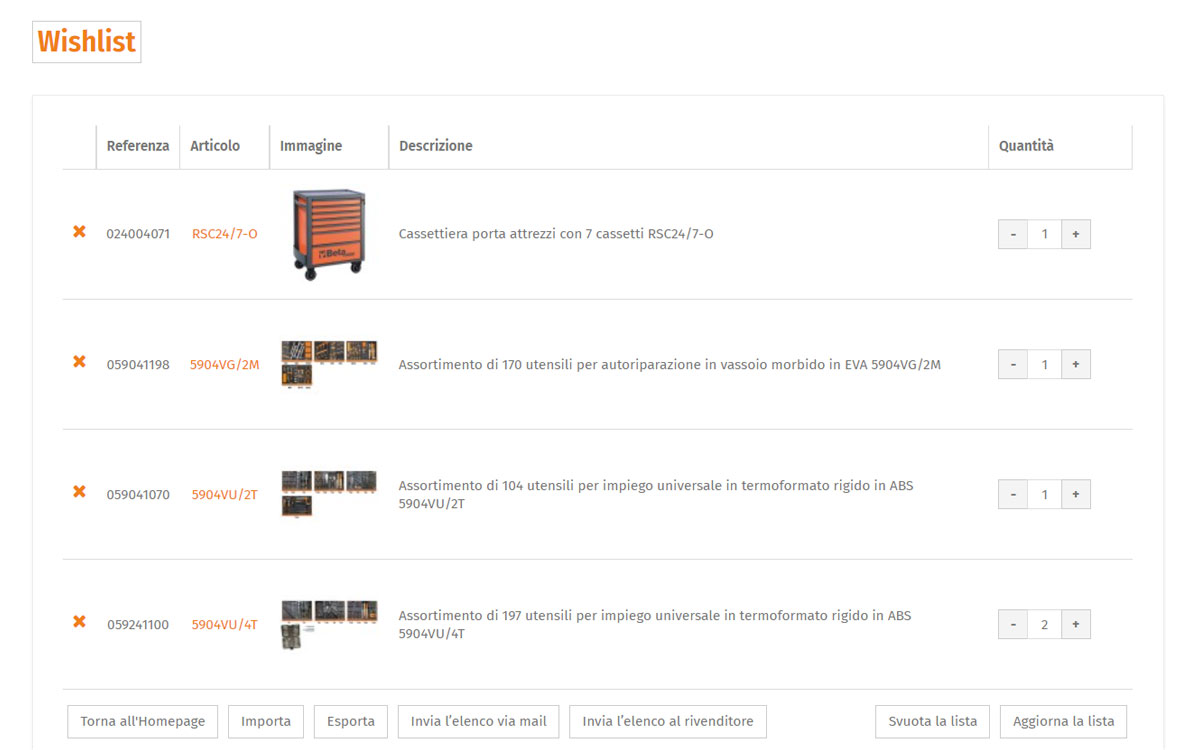Open the orange tool cabinet thumbnail
Viewport: 1200px width, 750px height.
(x=329, y=234)
